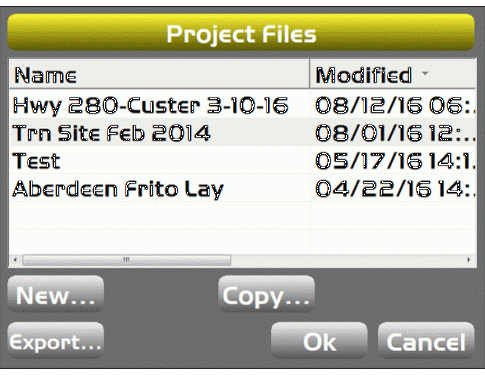Click the sort arrow next to Modified

click(x=425, y=73)
